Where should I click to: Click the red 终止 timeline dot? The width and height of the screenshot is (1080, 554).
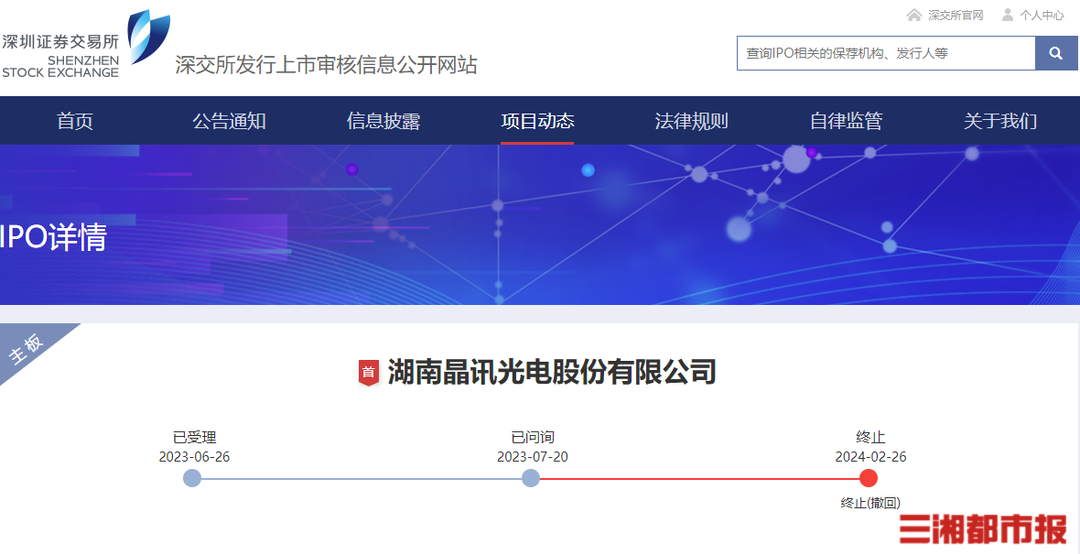pos(869,478)
